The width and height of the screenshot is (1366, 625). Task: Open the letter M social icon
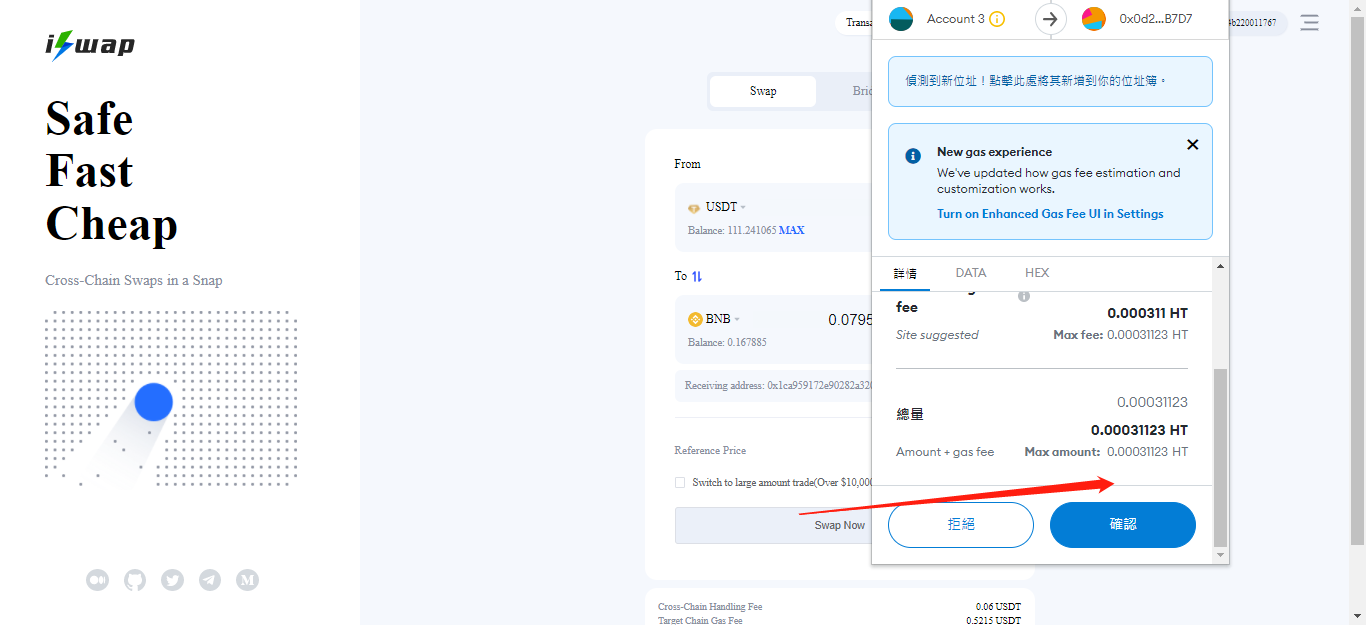pos(248,580)
